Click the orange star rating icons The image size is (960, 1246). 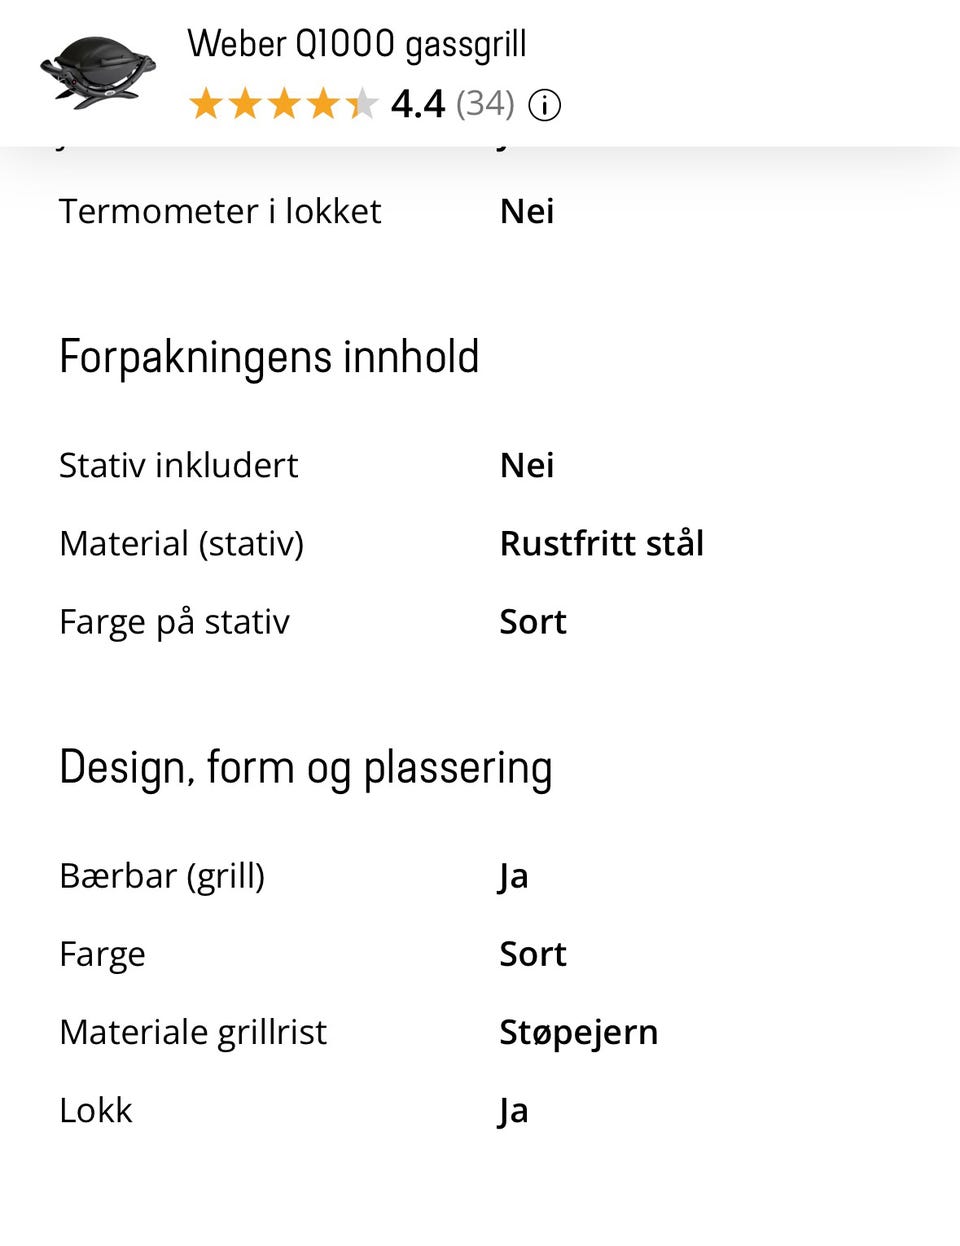283,104
